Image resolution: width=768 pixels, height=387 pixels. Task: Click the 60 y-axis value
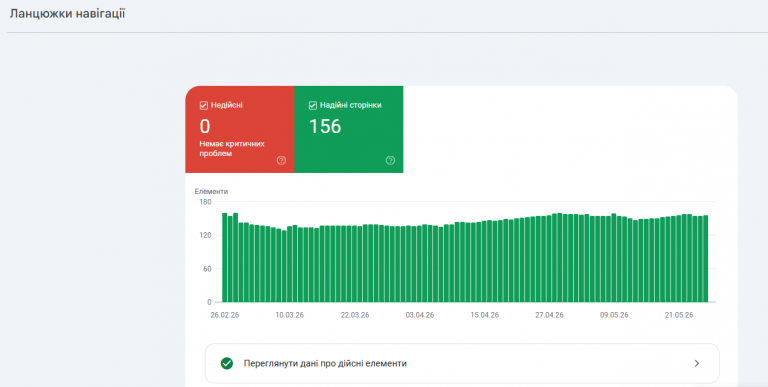(208, 268)
